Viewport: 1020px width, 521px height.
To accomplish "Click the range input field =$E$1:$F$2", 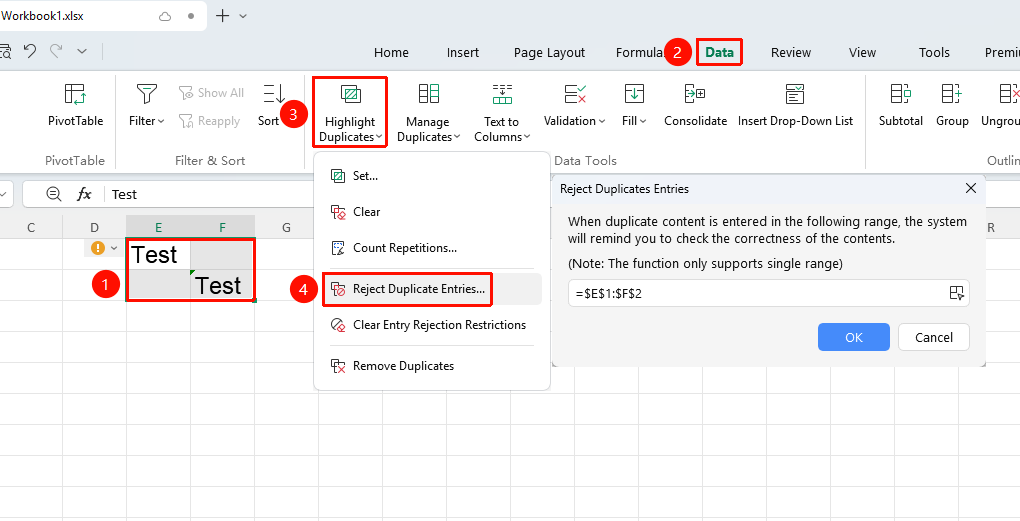I will 768,293.
